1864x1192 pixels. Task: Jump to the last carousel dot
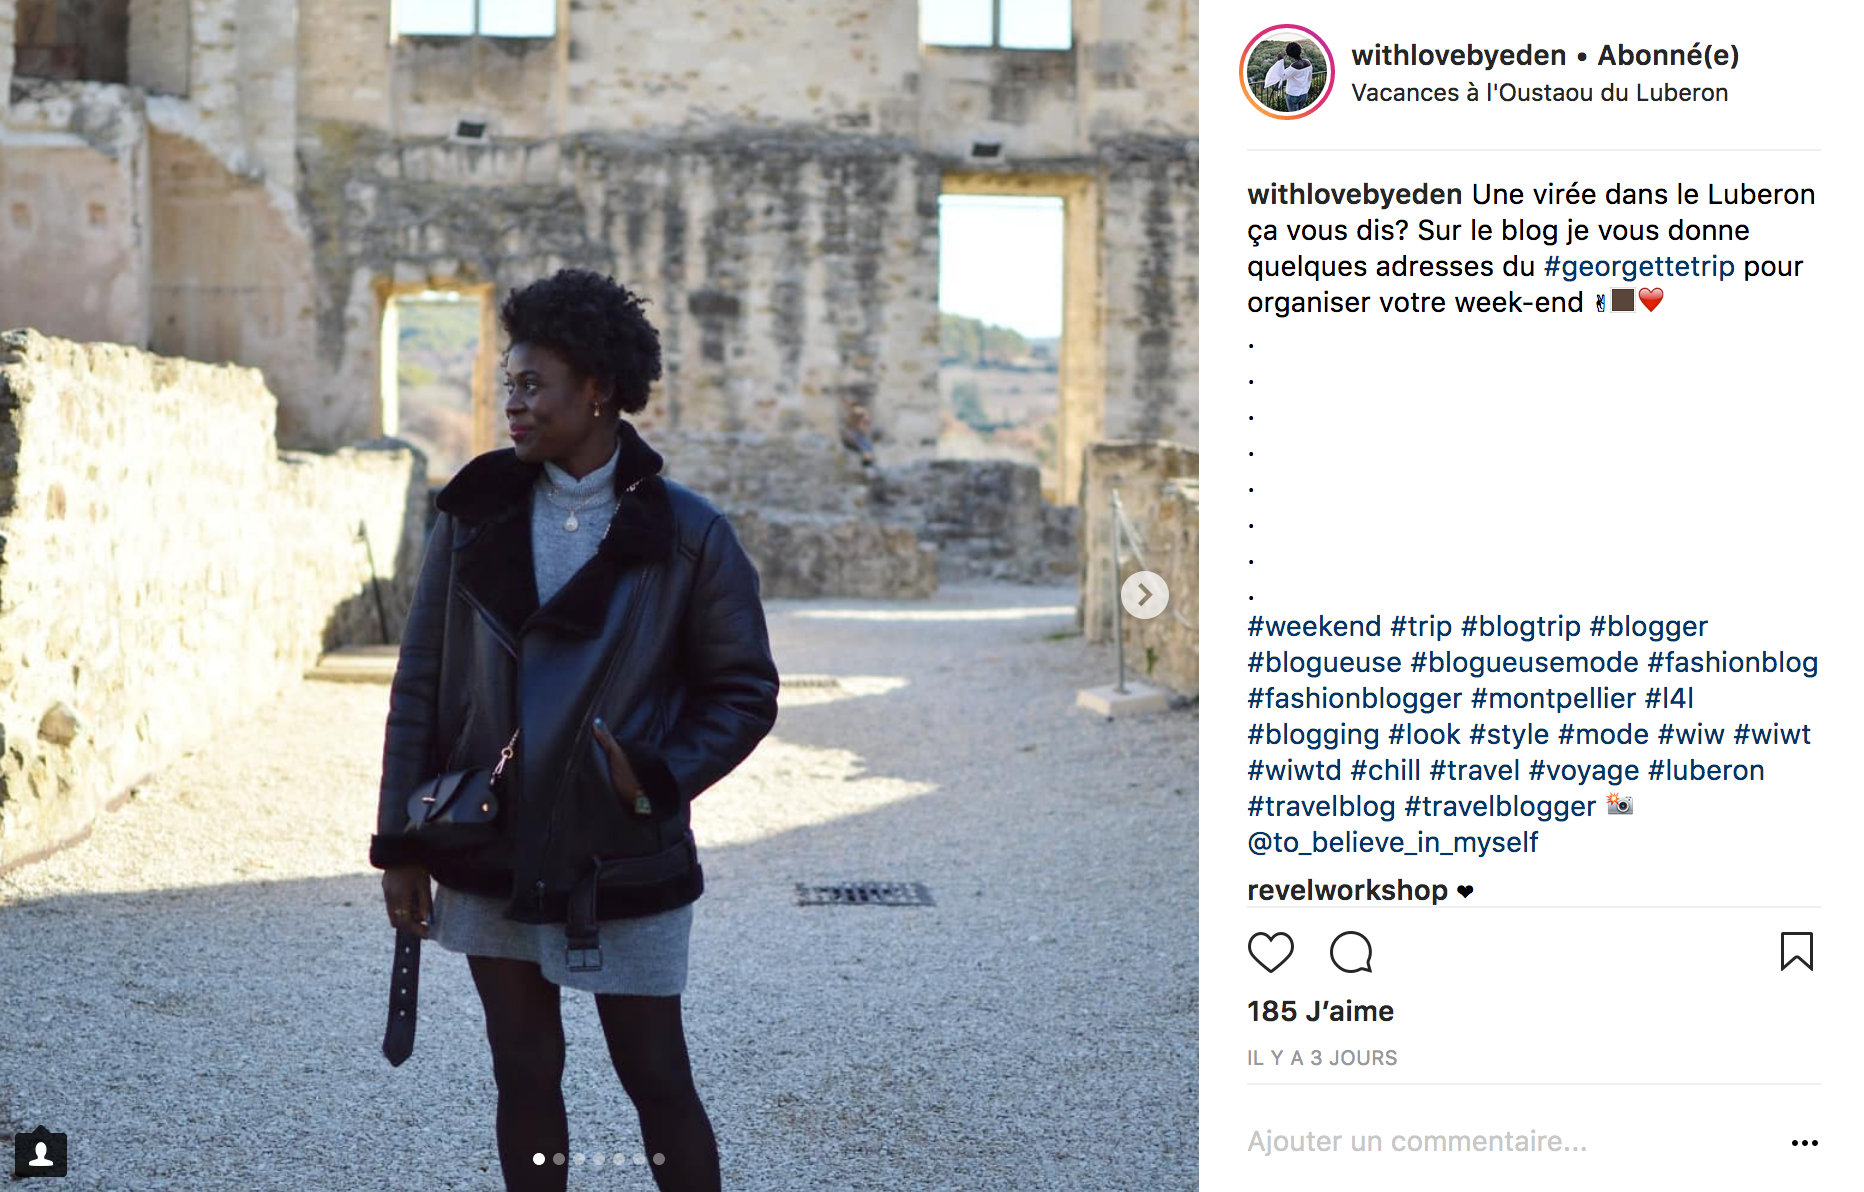pyautogui.click(x=659, y=1159)
